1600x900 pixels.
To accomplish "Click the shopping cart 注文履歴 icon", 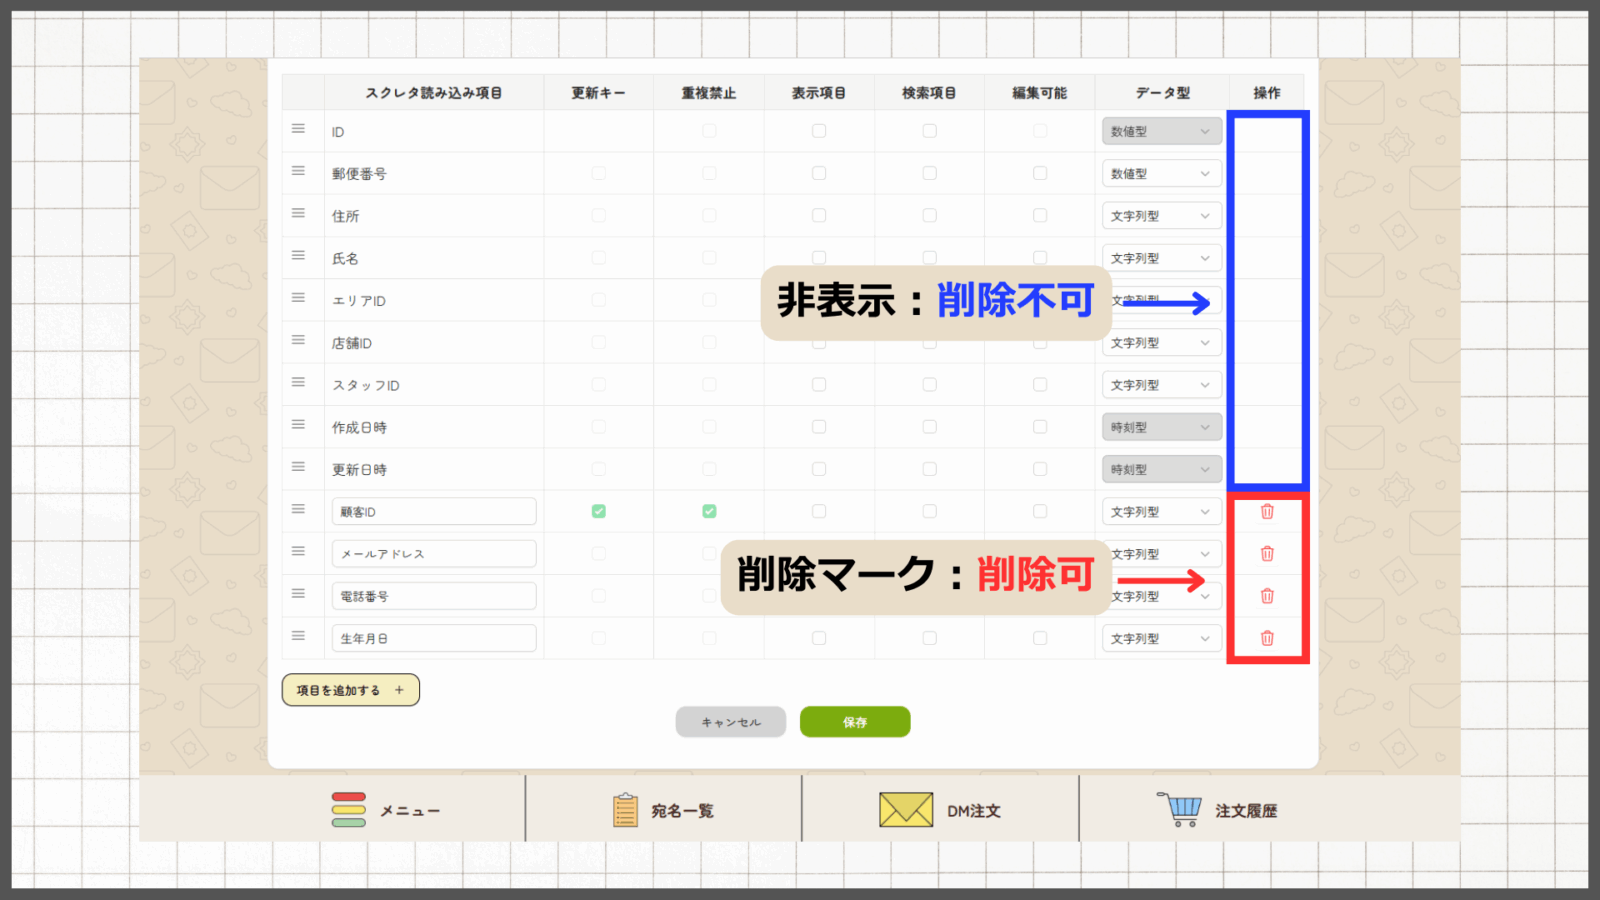I will (1180, 809).
